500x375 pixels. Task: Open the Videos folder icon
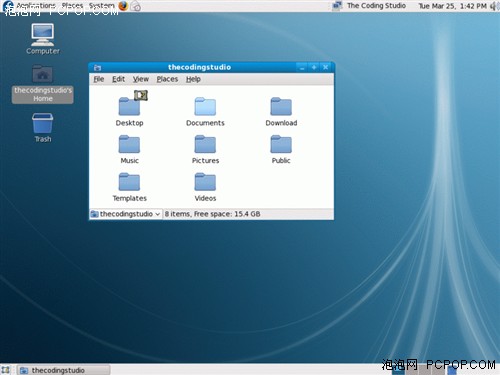point(205,182)
